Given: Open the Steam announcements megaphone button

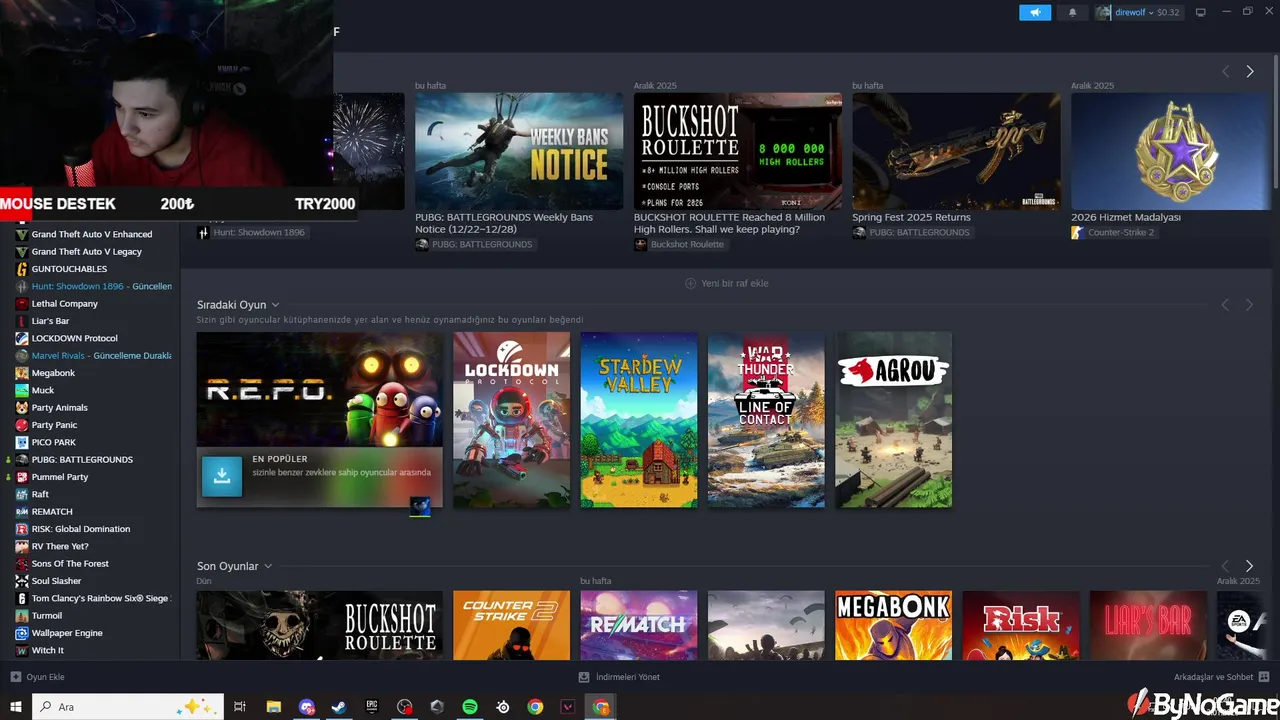Looking at the screenshot, I should 1035,12.
